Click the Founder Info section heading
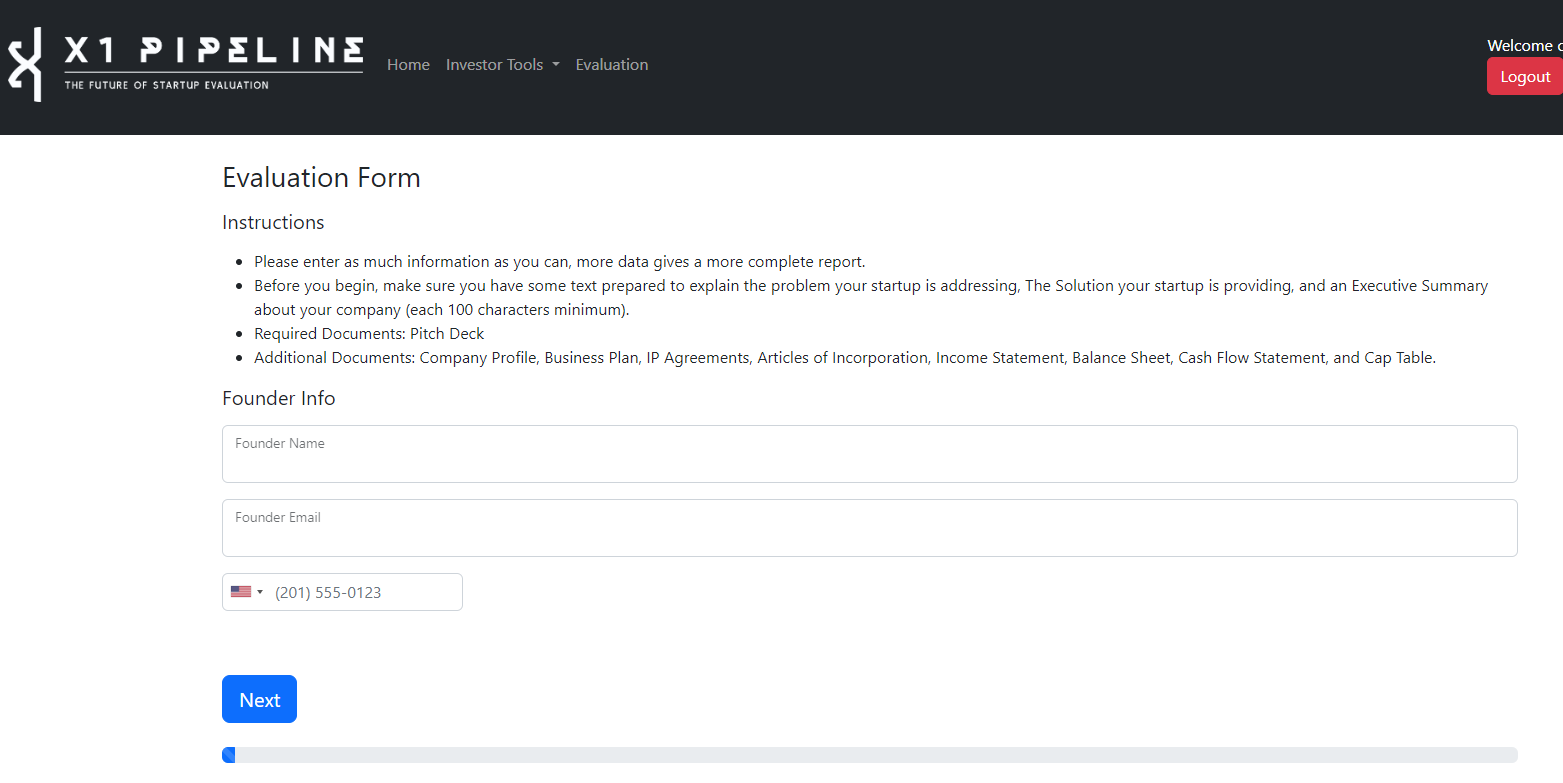The image size is (1563, 783). pos(279,398)
